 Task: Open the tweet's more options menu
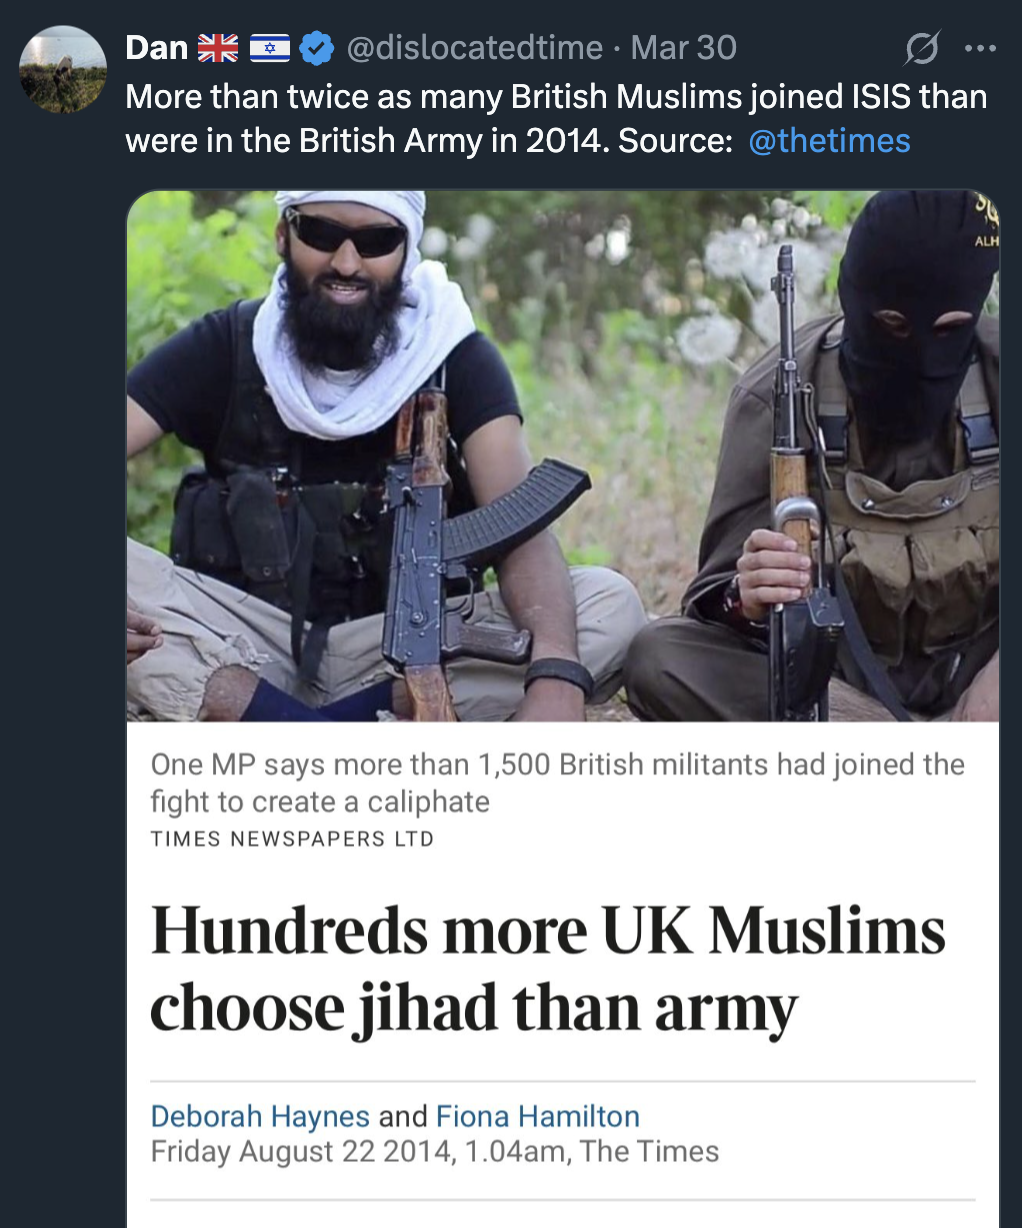pos(980,47)
